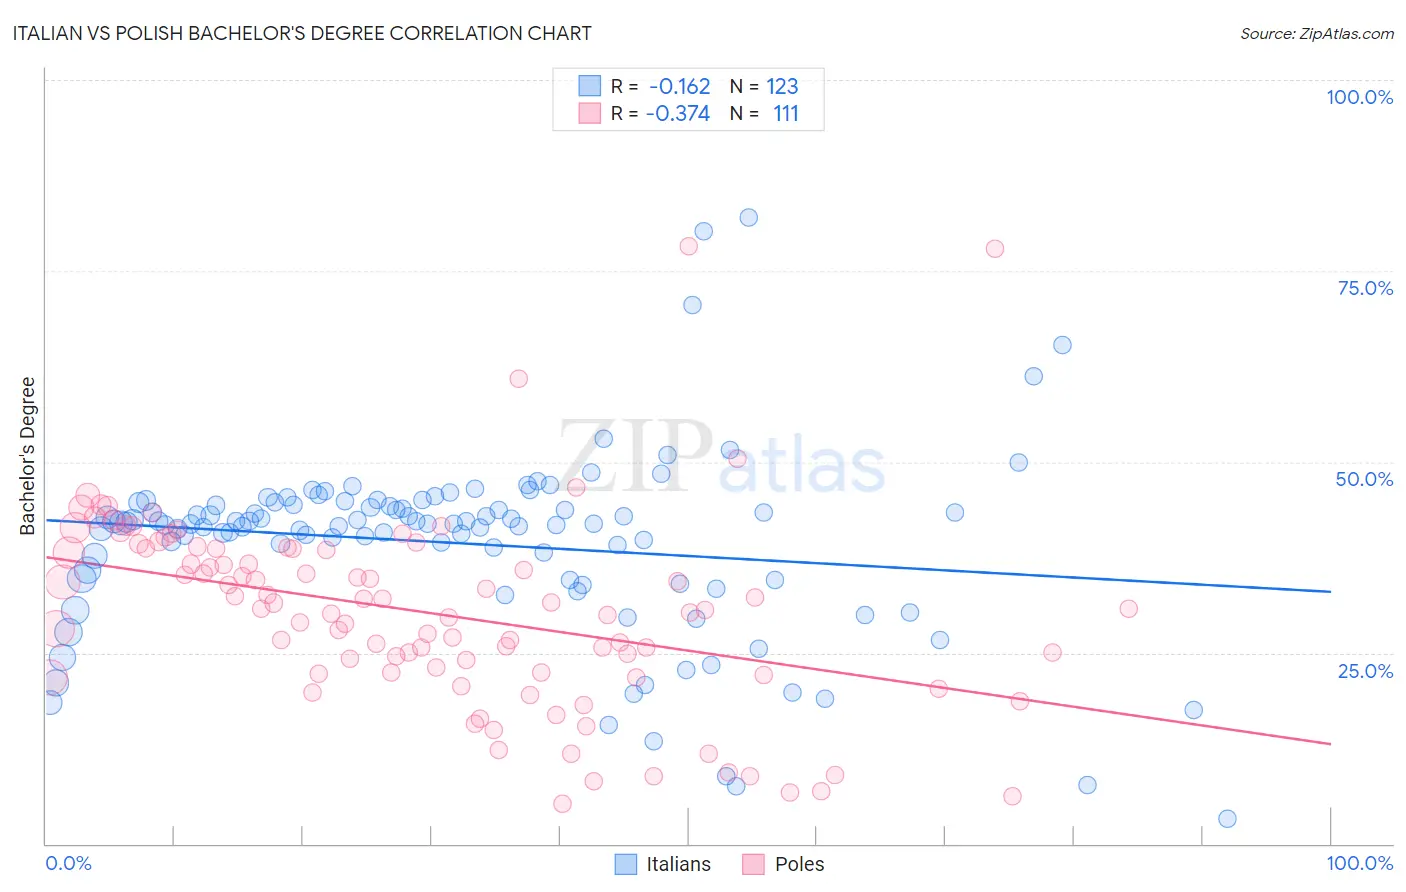Viewport: 1406px width, 892px height.
Task: Click the pink Poles legend swatch
Action: [x=753, y=864]
